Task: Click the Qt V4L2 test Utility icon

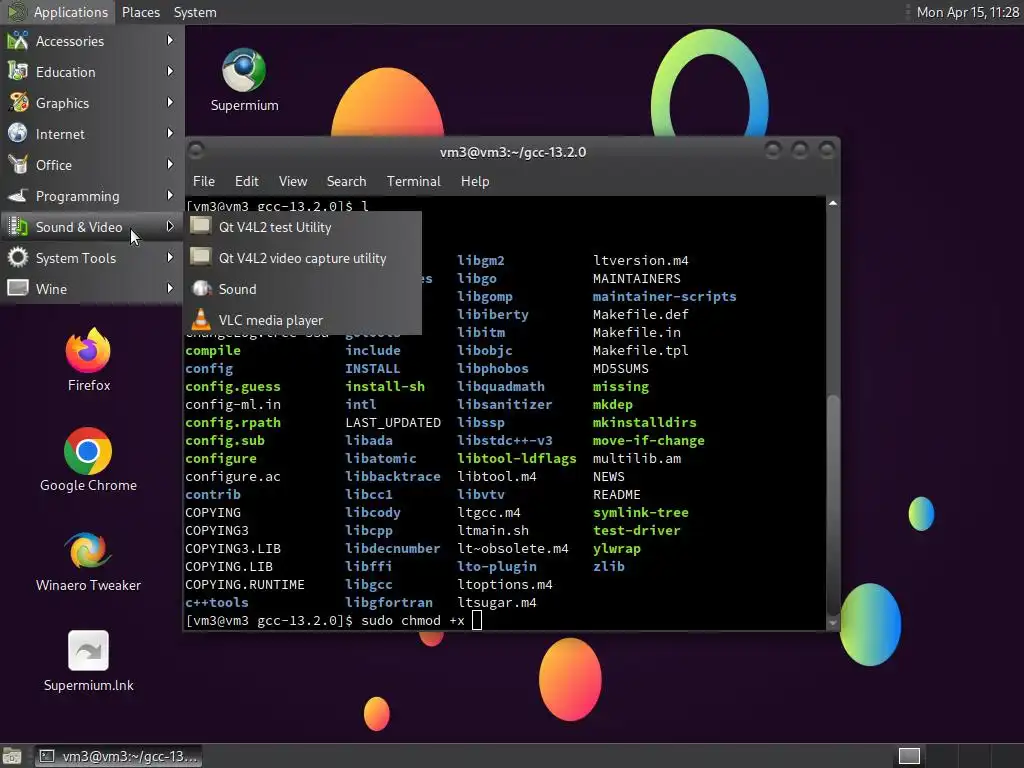Action: coord(200,226)
